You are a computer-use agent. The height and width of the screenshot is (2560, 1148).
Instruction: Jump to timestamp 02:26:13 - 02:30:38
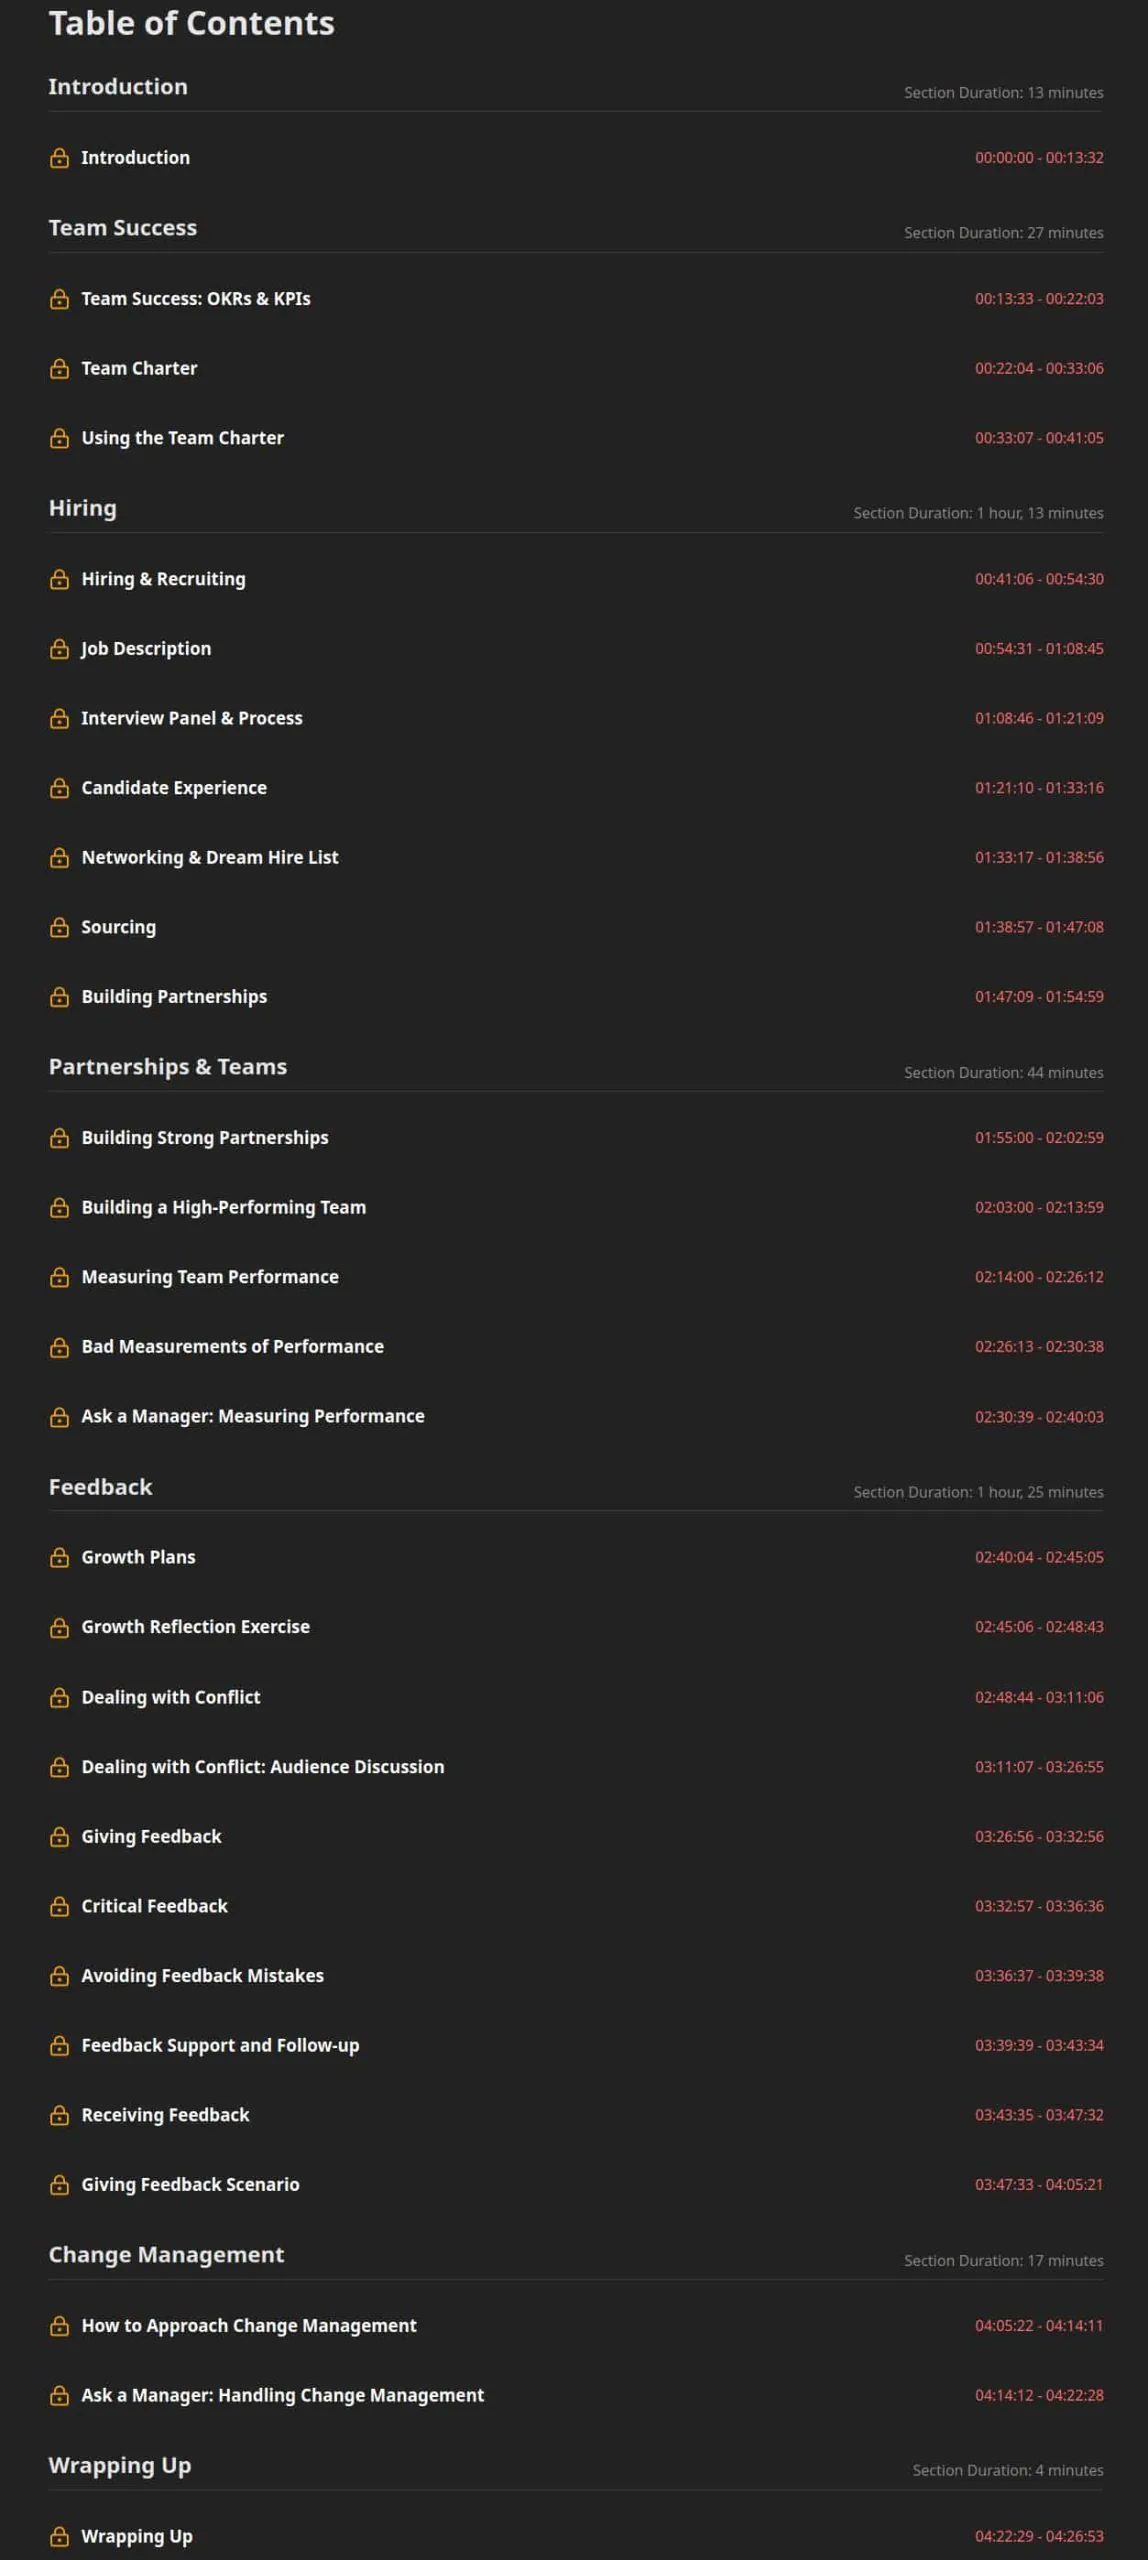point(1039,1347)
